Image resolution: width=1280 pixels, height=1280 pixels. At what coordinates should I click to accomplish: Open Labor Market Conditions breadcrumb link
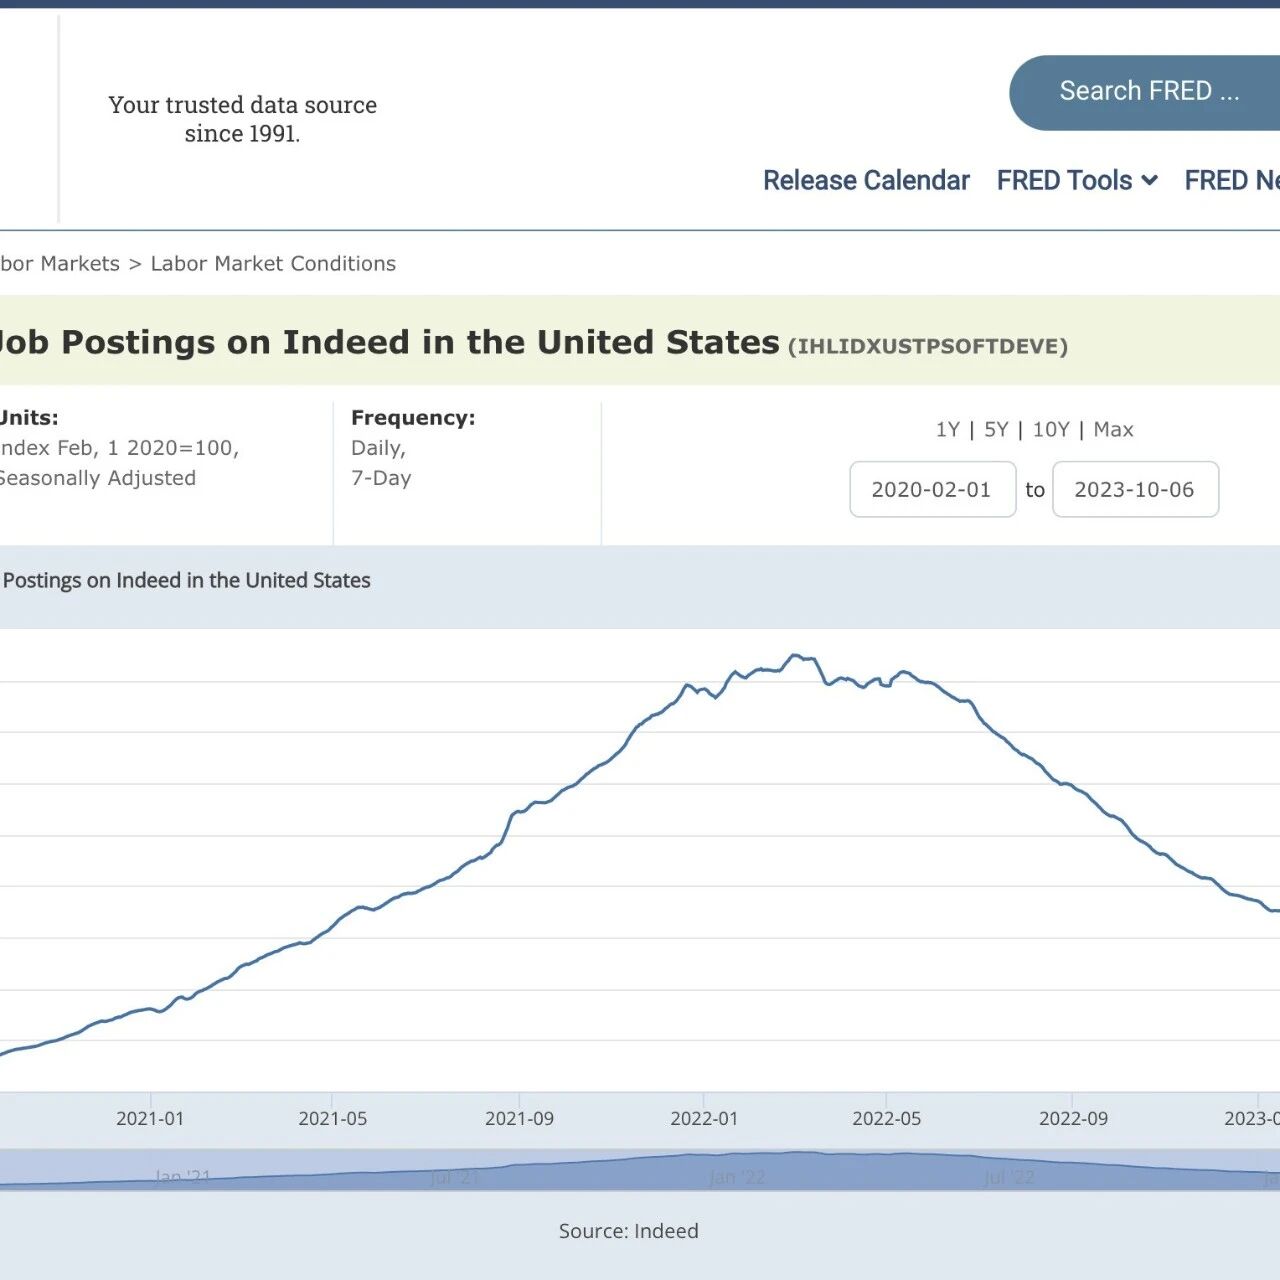point(273,263)
